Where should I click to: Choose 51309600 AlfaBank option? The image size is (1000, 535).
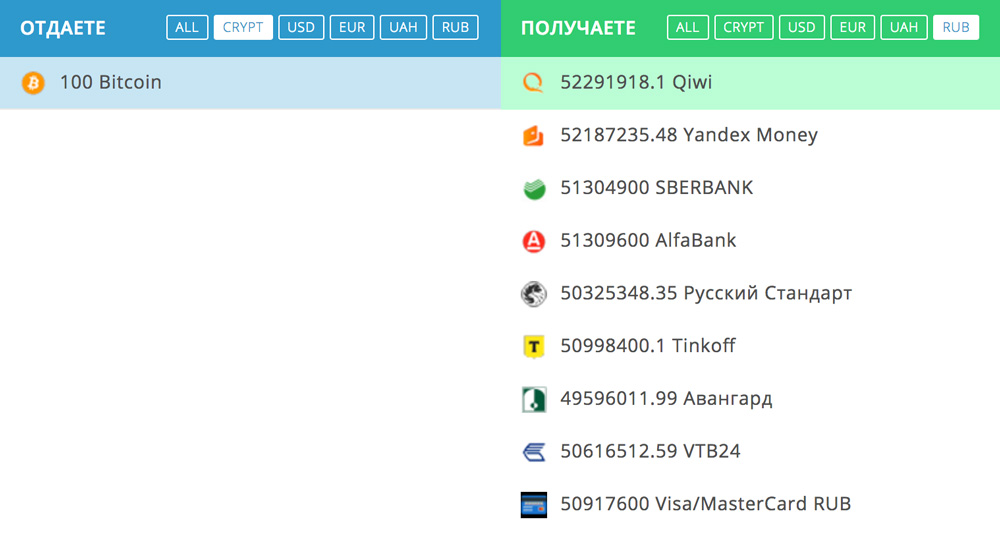coord(750,241)
